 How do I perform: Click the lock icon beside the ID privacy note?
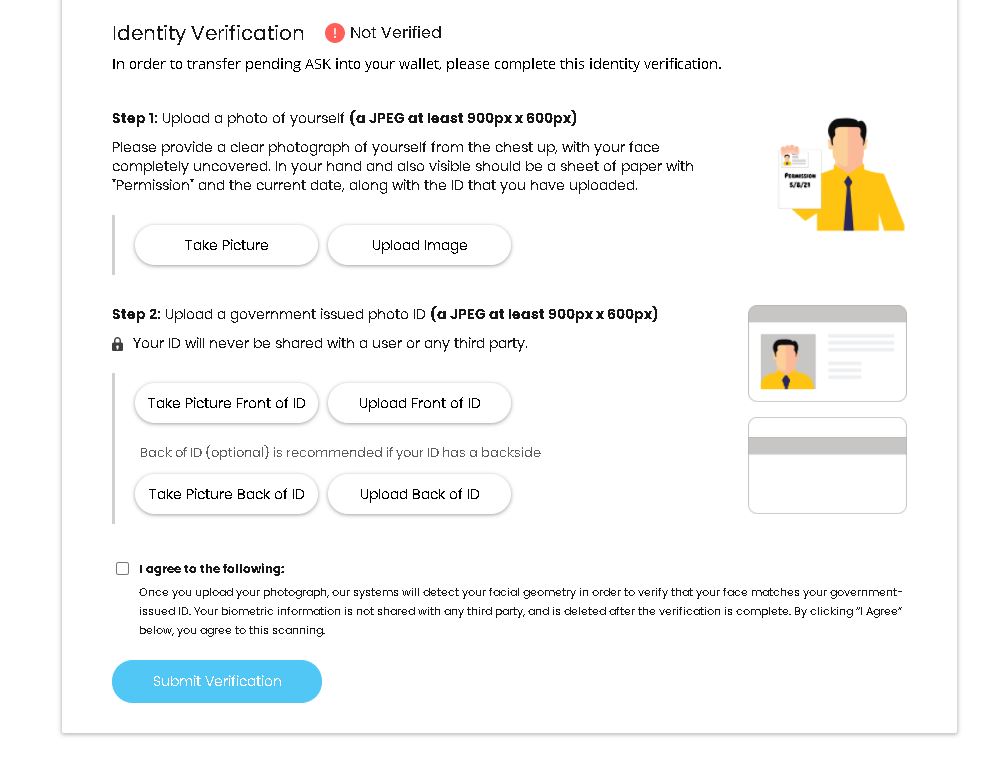118,344
